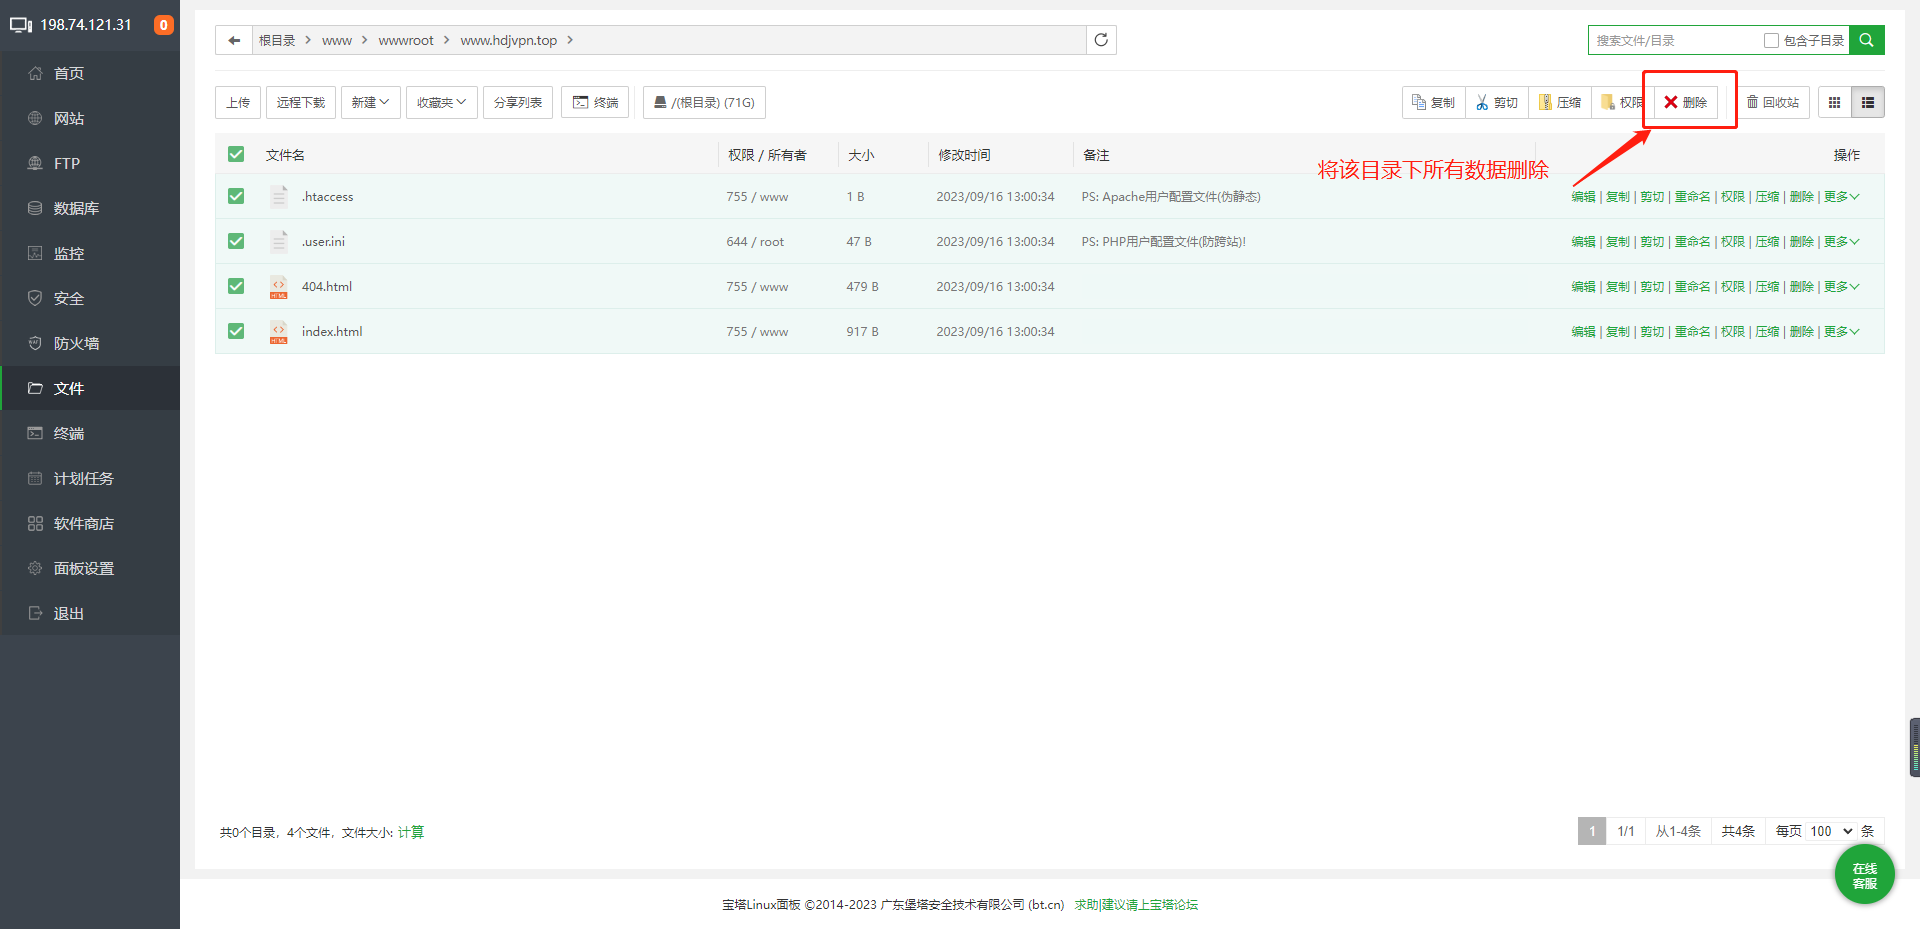Expand the 新建 new dropdown
Image resolution: width=1920 pixels, height=929 pixels.
pos(370,102)
